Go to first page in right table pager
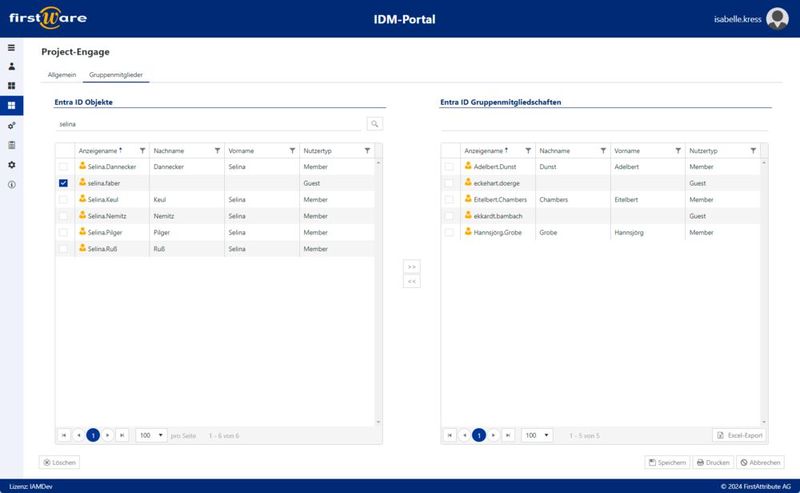 449,435
